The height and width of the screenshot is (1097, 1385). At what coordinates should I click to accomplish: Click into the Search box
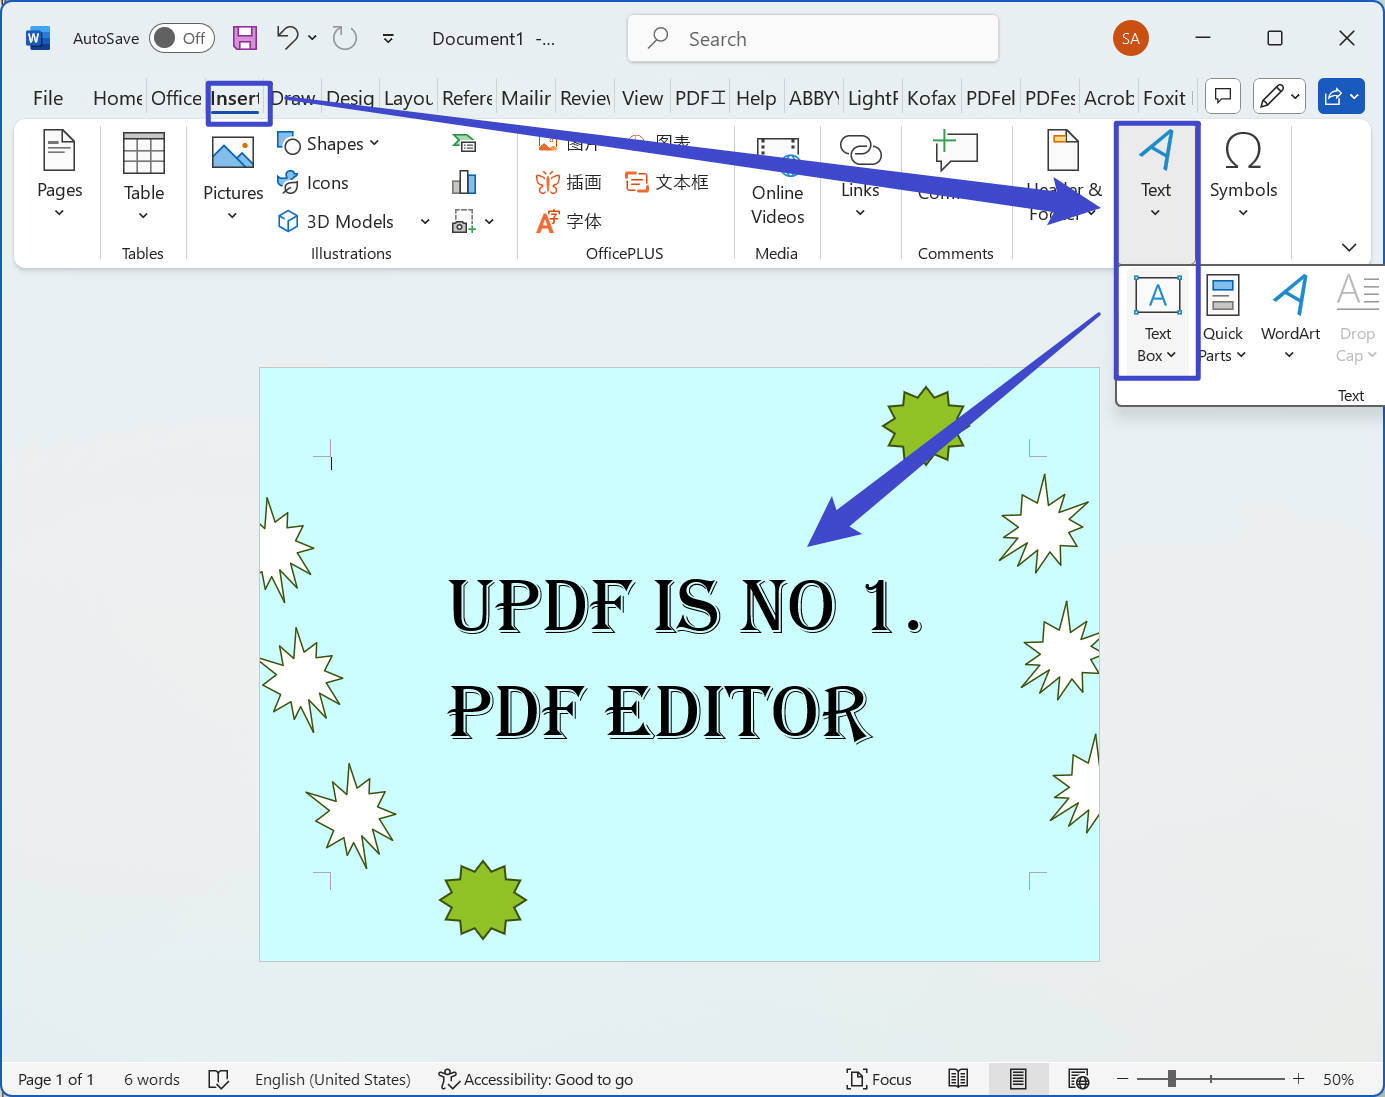pyautogui.click(x=813, y=39)
